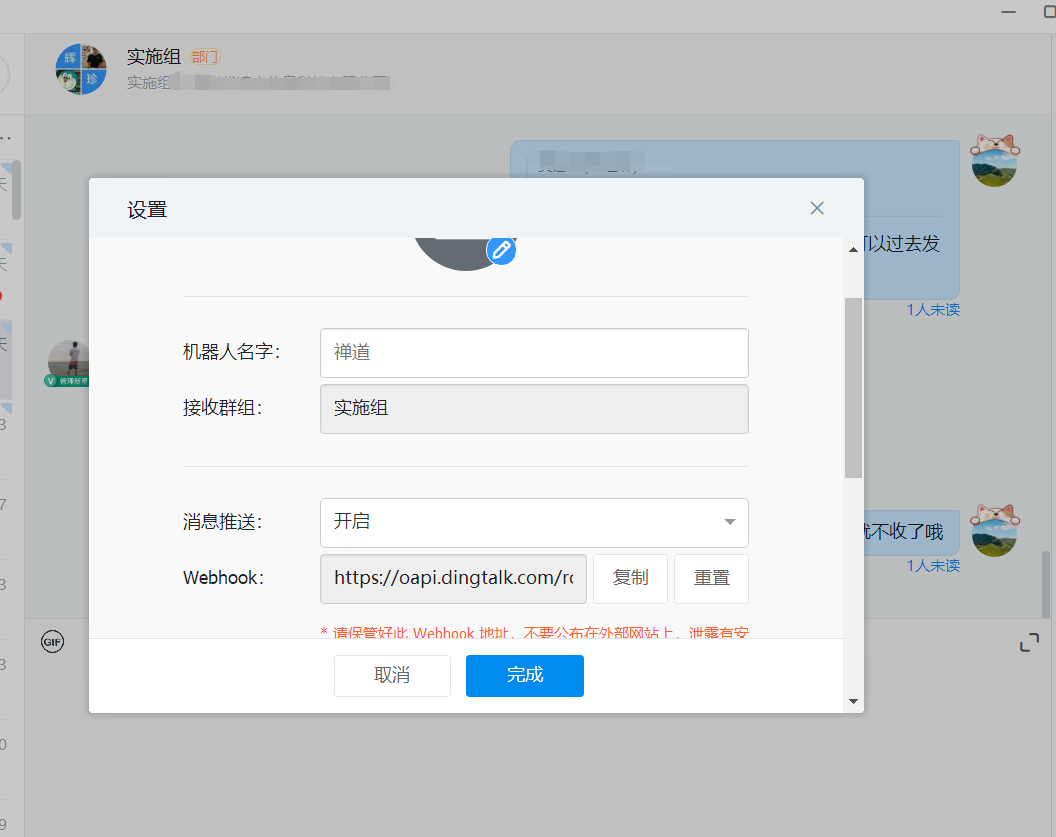Minimize the chat window
The width and height of the screenshot is (1056, 837).
[x=1008, y=12]
